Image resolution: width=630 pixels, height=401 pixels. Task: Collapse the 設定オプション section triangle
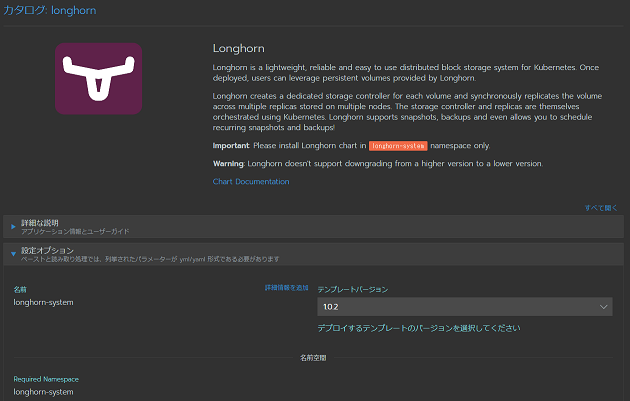click(13, 254)
